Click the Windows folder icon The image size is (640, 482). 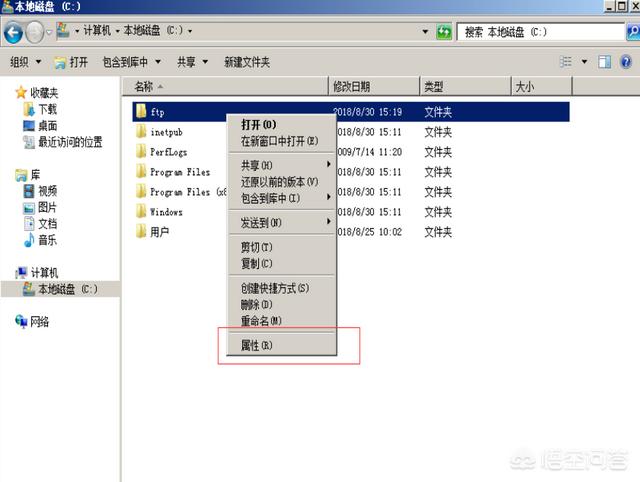[141, 211]
